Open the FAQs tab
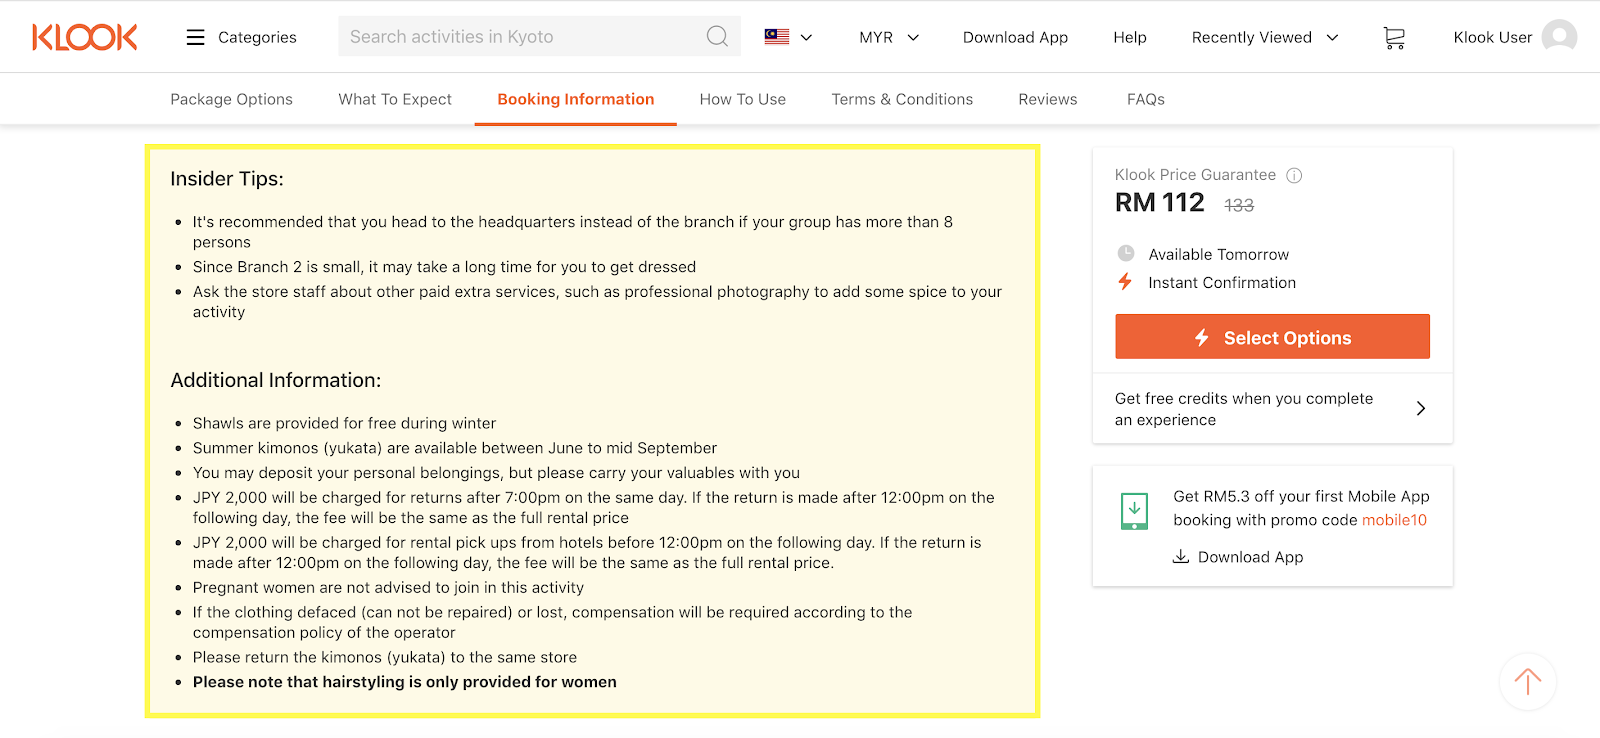 pyautogui.click(x=1146, y=99)
